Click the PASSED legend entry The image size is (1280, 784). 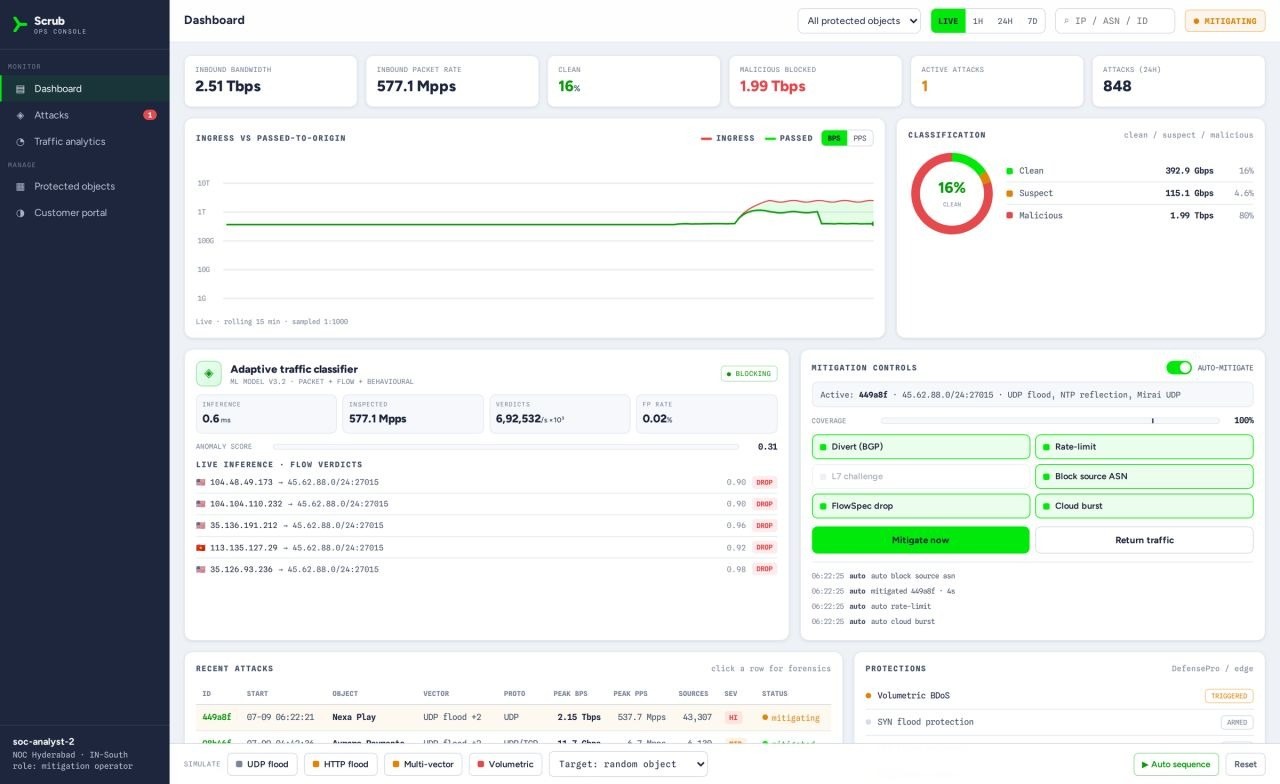tap(789, 138)
